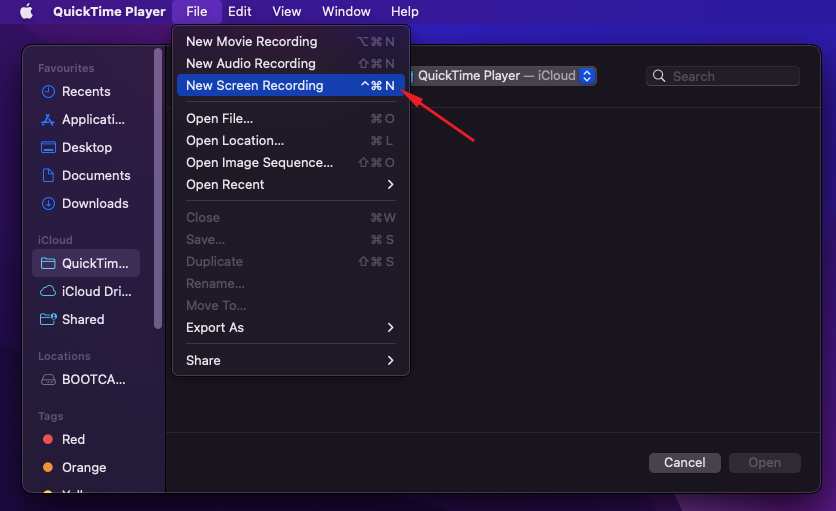Select the Orange tag label
This screenshot has width=836, height=511.
point(84,467)
